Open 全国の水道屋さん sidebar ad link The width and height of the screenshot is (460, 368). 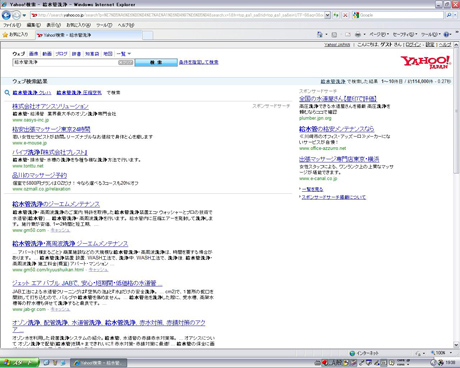[338, 99]
